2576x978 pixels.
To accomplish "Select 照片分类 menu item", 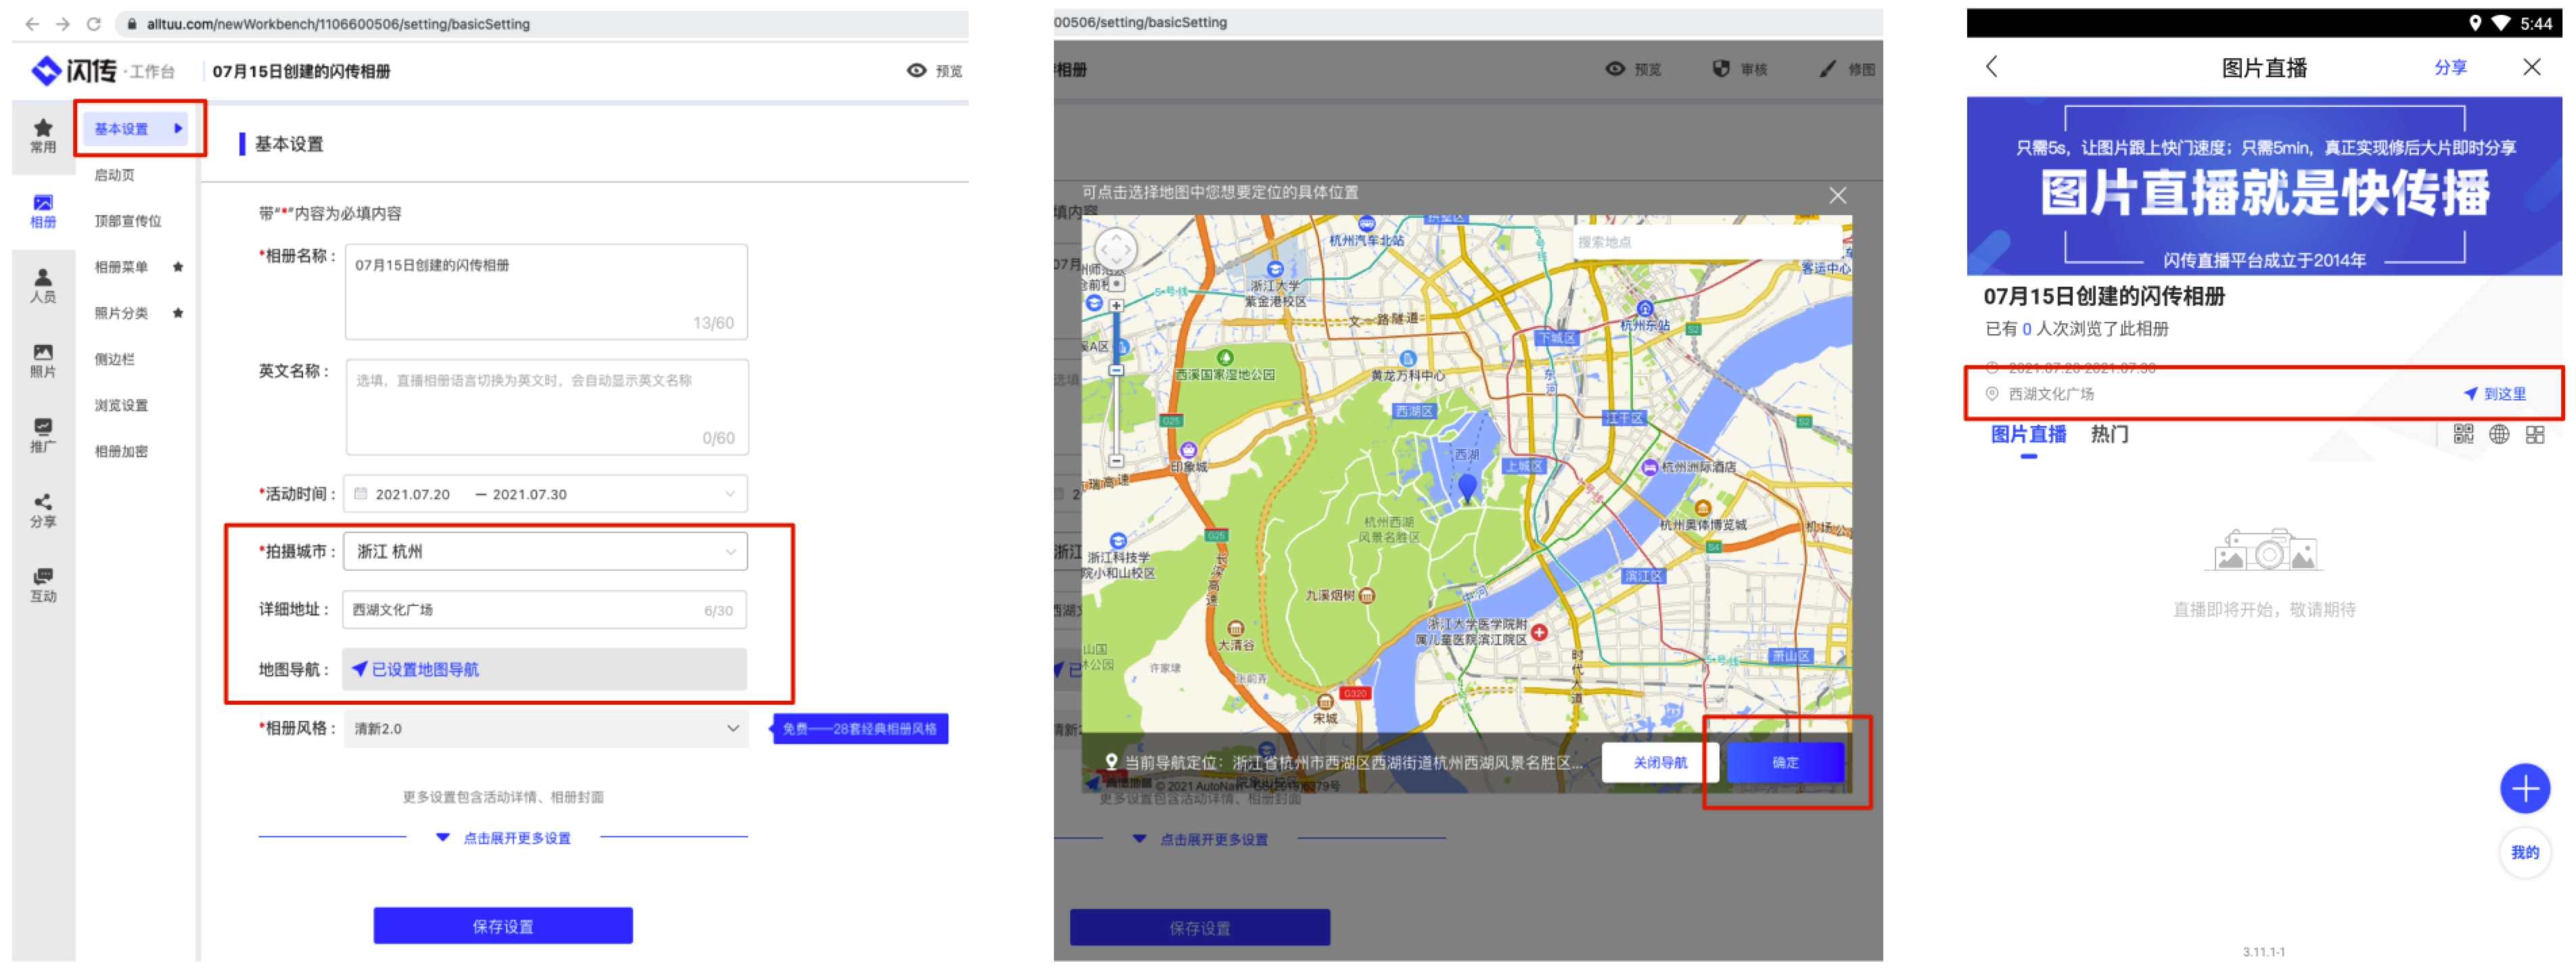I will 121,313.
